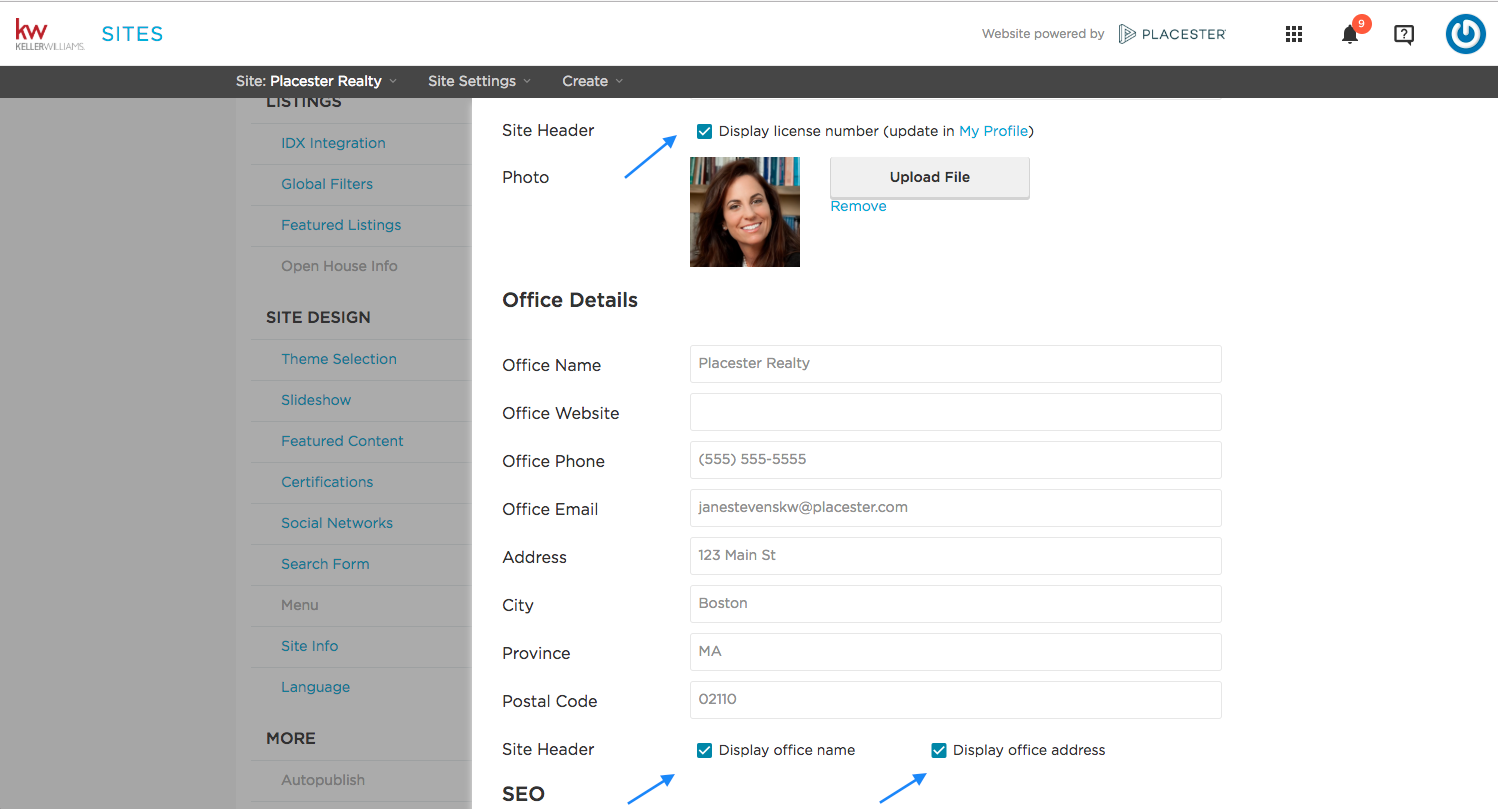The image size is (1498, 809).
Task: Focus the empty Office Website field
Action: coord(956,412)
